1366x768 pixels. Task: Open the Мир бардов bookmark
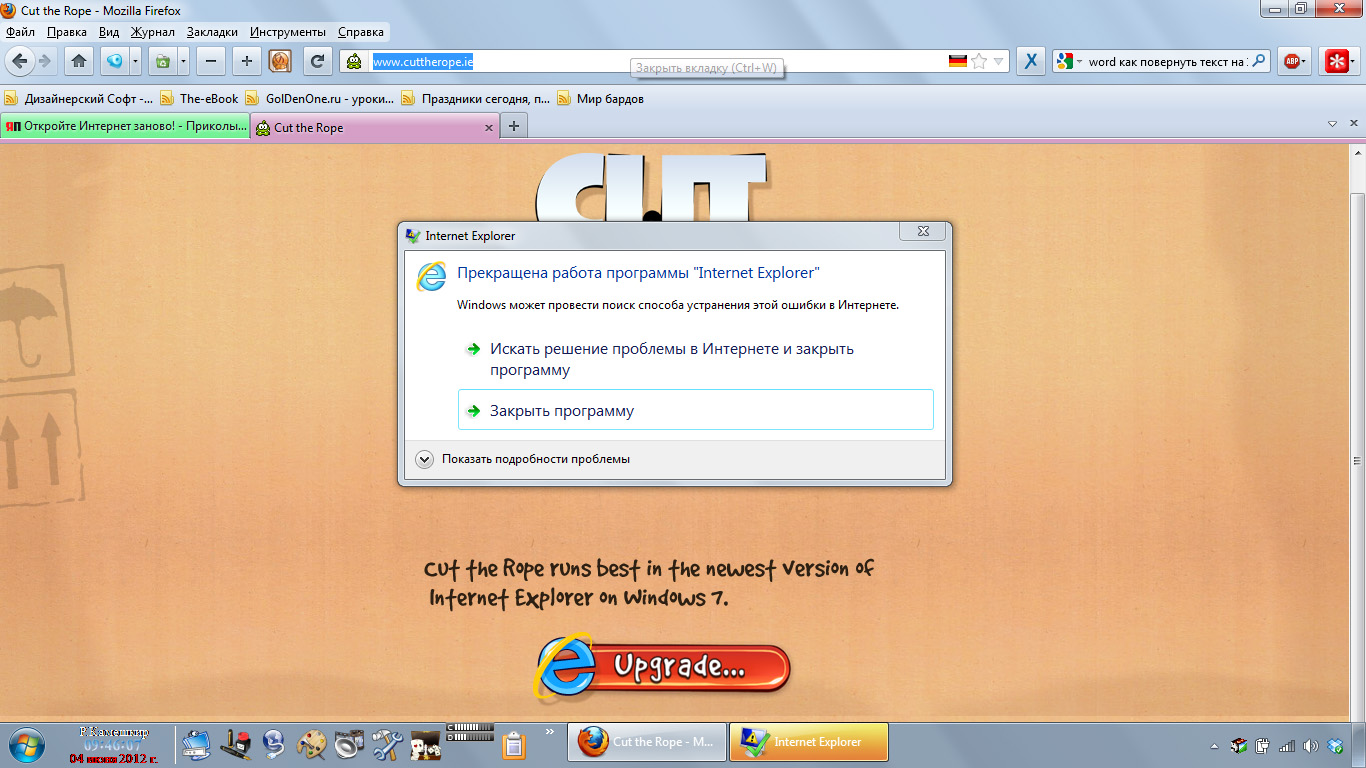(600, 99)
